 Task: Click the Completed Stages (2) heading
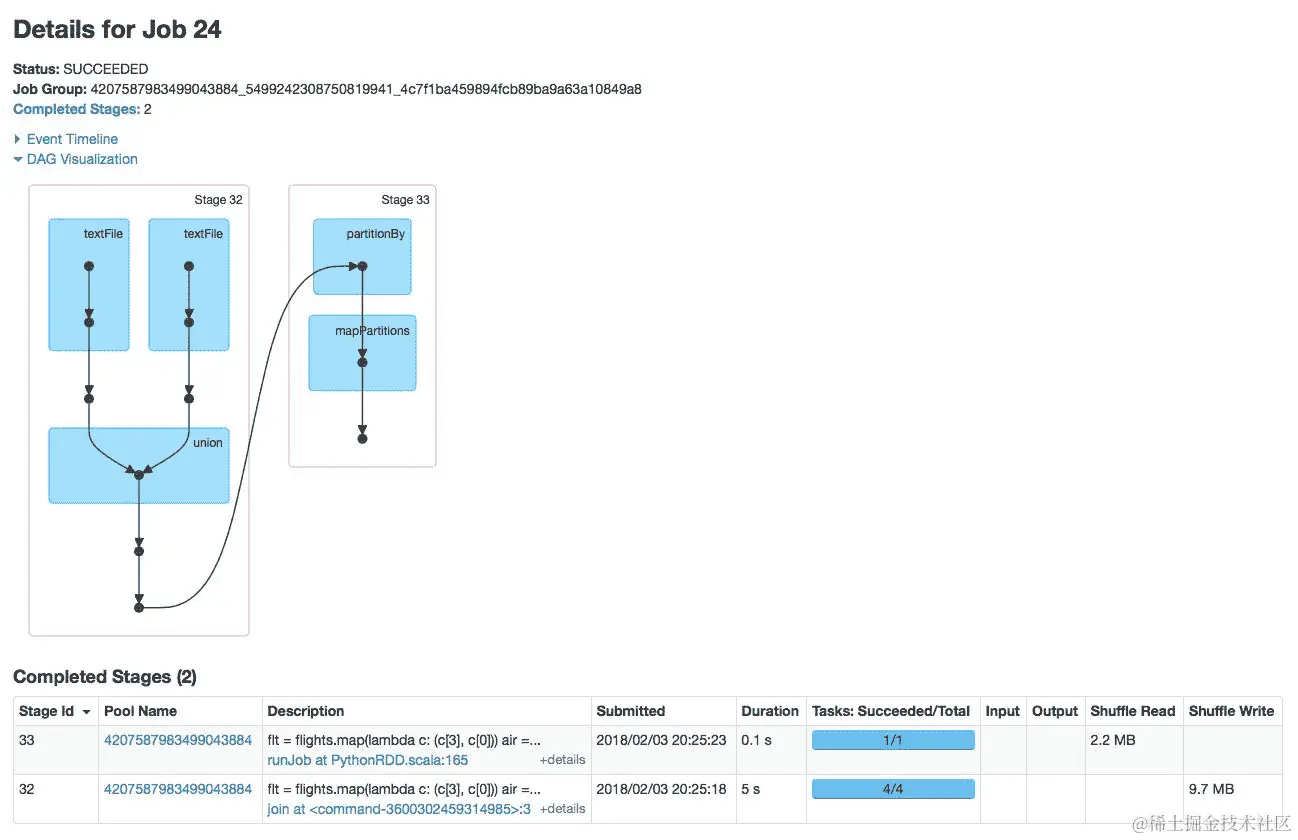pos(105,677)
